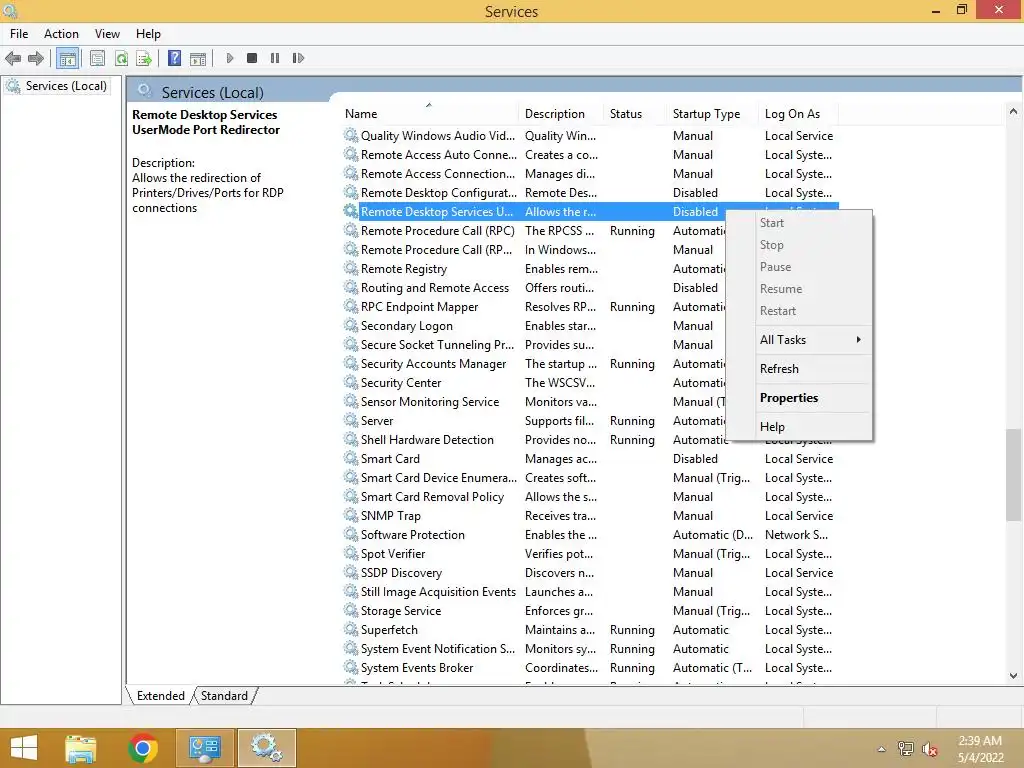Sort by the Log On As column header

(x=799, y=114)
